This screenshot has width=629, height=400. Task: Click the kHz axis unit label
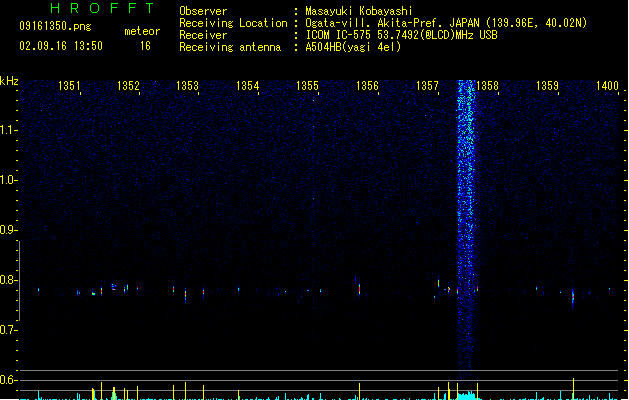coord(9,81)
